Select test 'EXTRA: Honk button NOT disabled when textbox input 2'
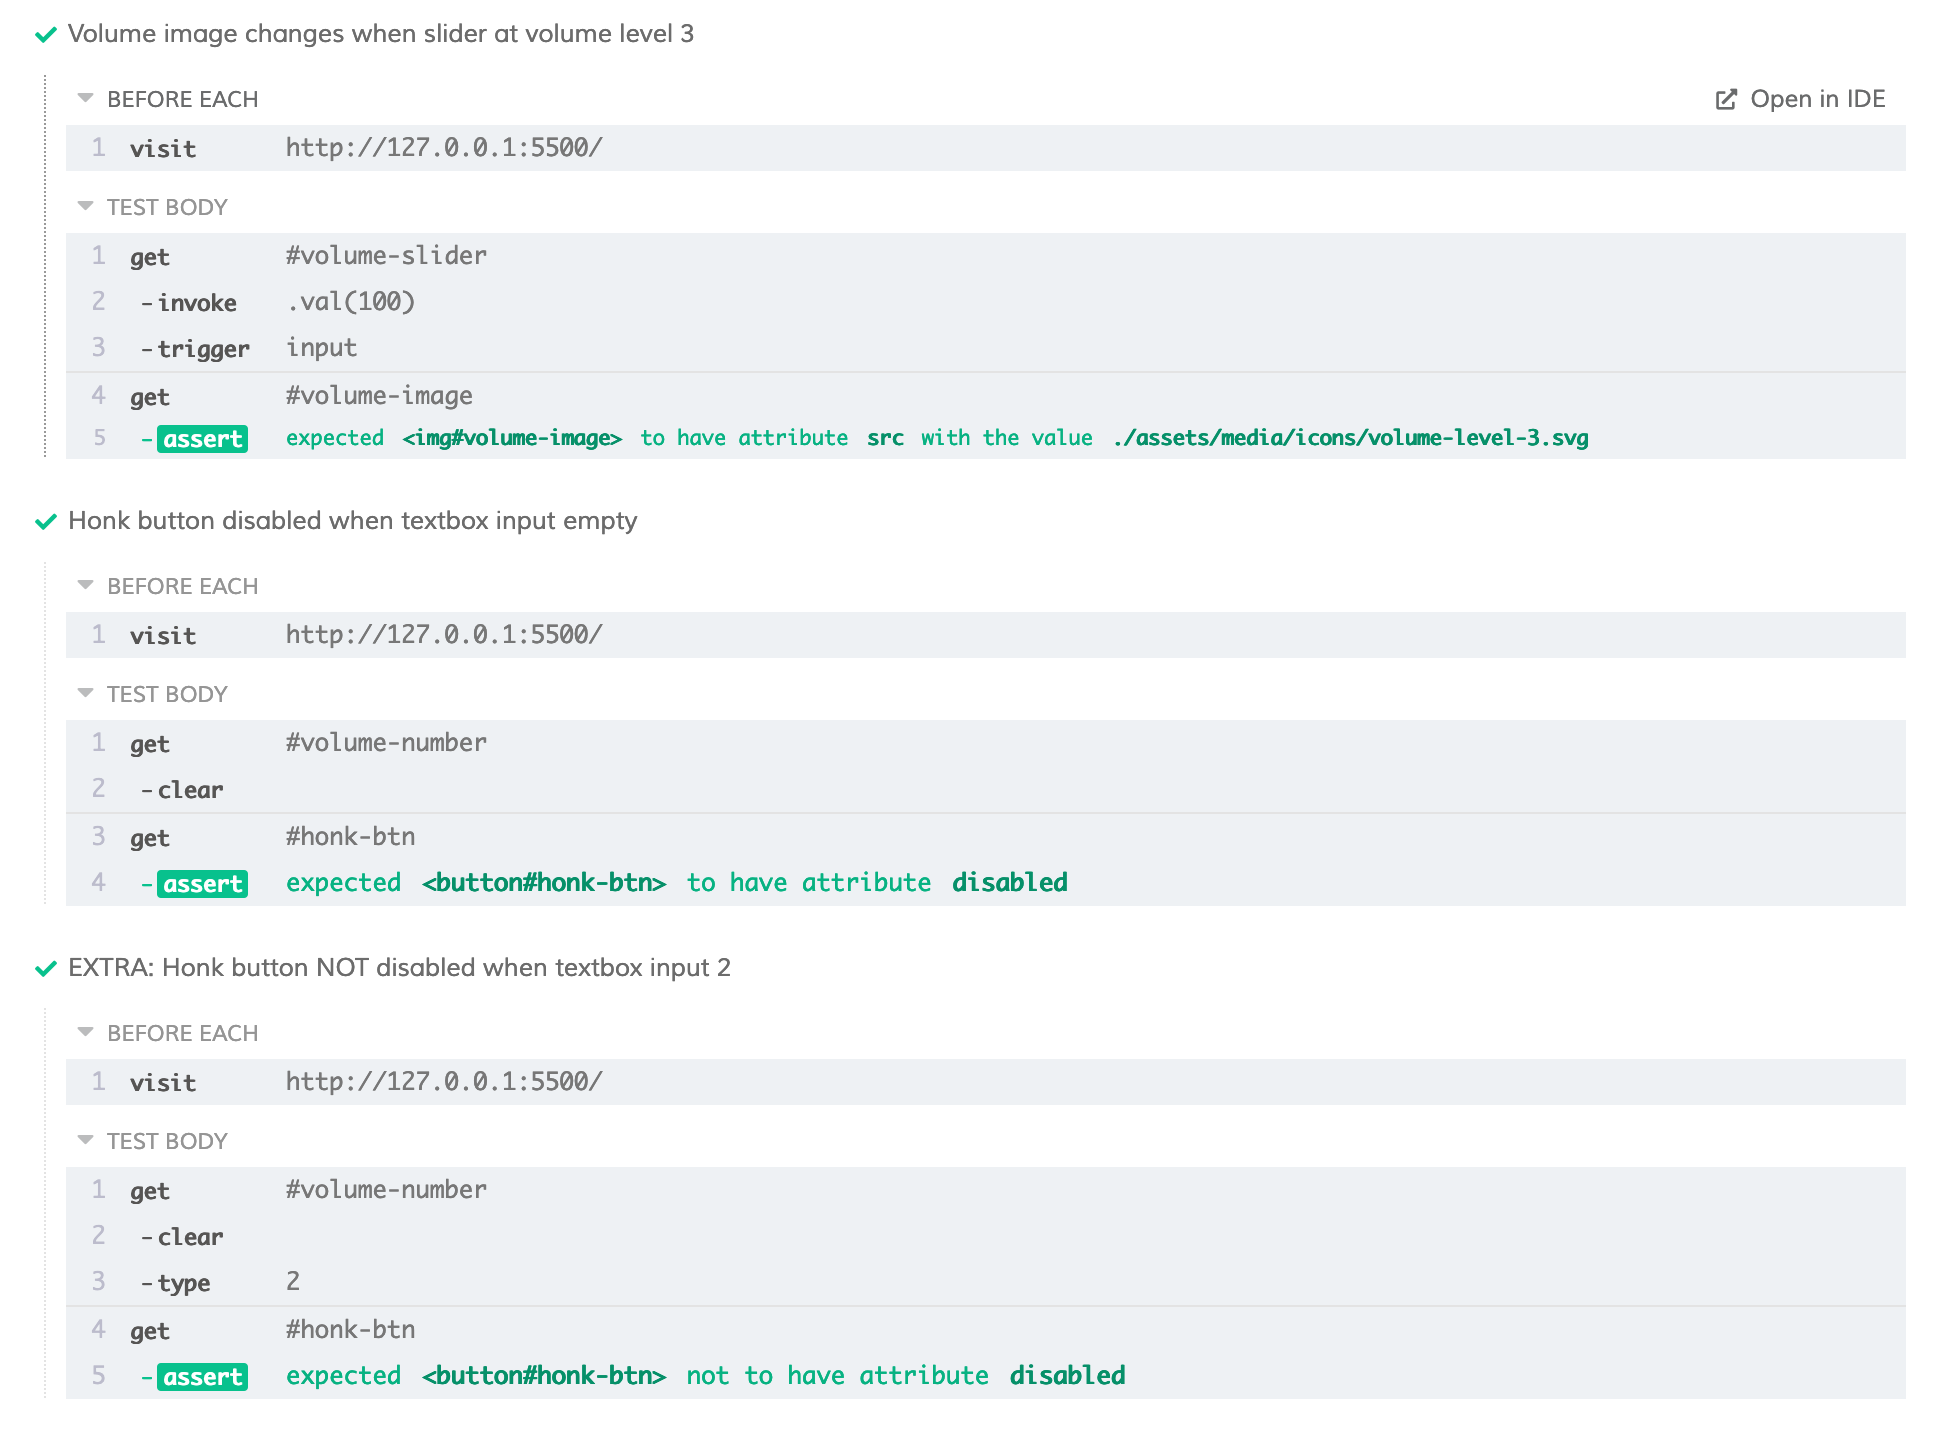 pyautogui.click(x=400, y=968)
